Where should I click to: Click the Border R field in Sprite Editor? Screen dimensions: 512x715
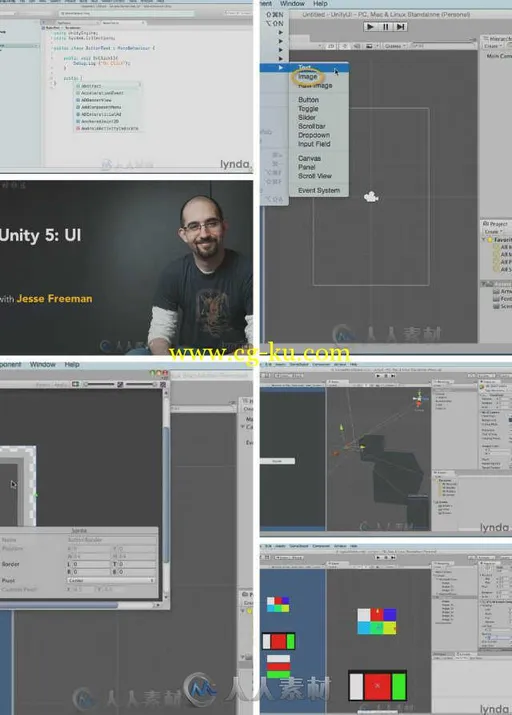click(x=90, y=571)
